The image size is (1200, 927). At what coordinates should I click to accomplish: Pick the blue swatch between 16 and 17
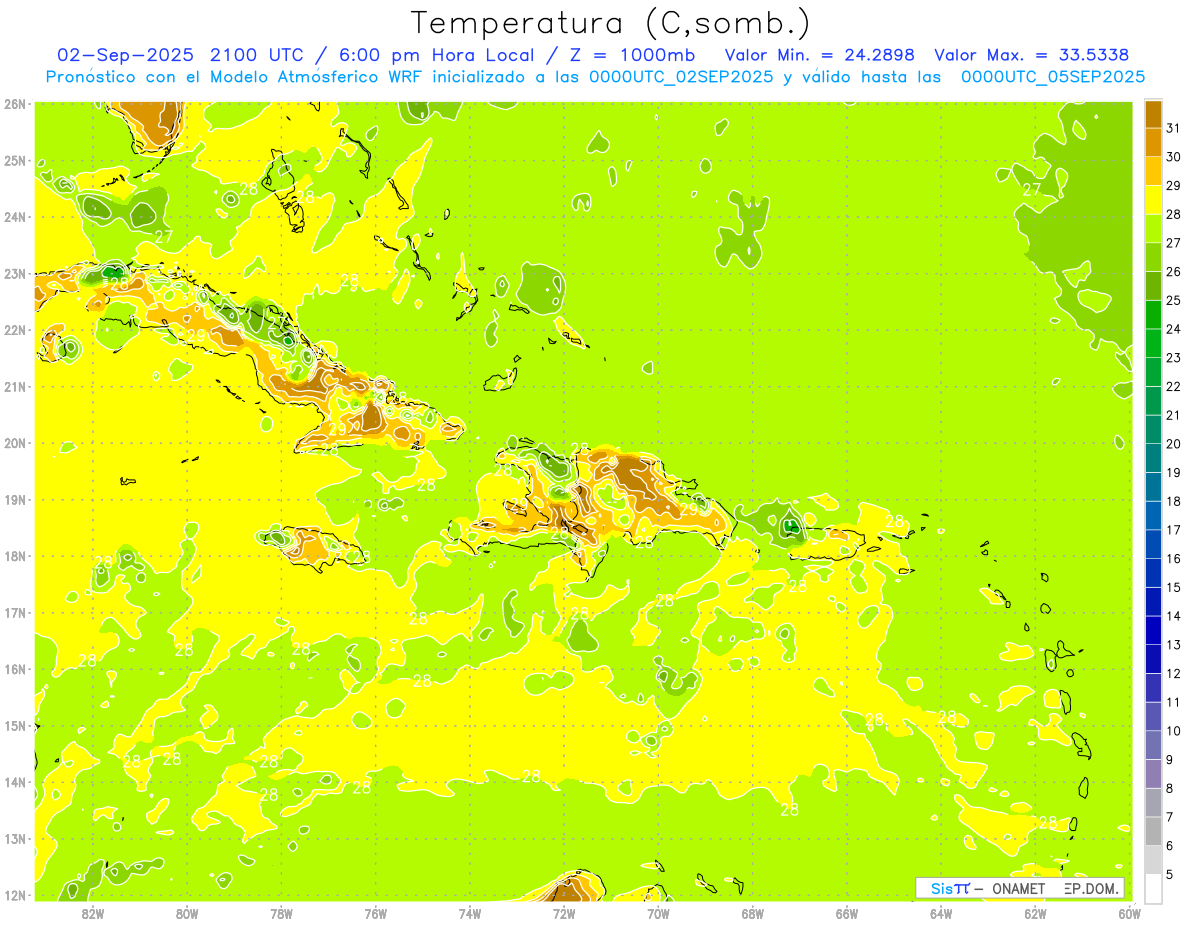1153,544
